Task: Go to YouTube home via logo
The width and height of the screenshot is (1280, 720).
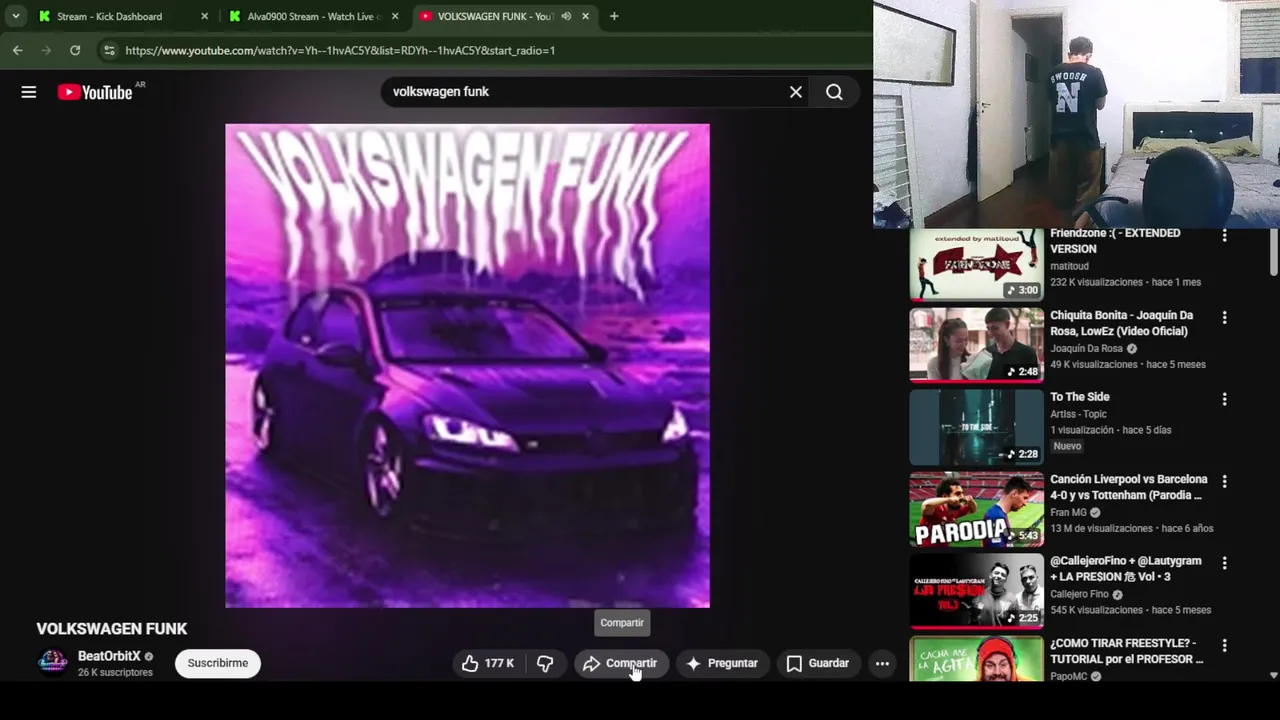Action: 95,92
